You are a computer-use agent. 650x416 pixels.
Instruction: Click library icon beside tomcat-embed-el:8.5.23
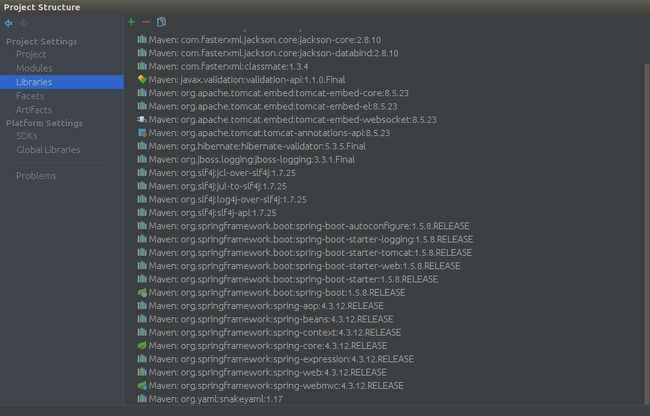click(142, 106)
